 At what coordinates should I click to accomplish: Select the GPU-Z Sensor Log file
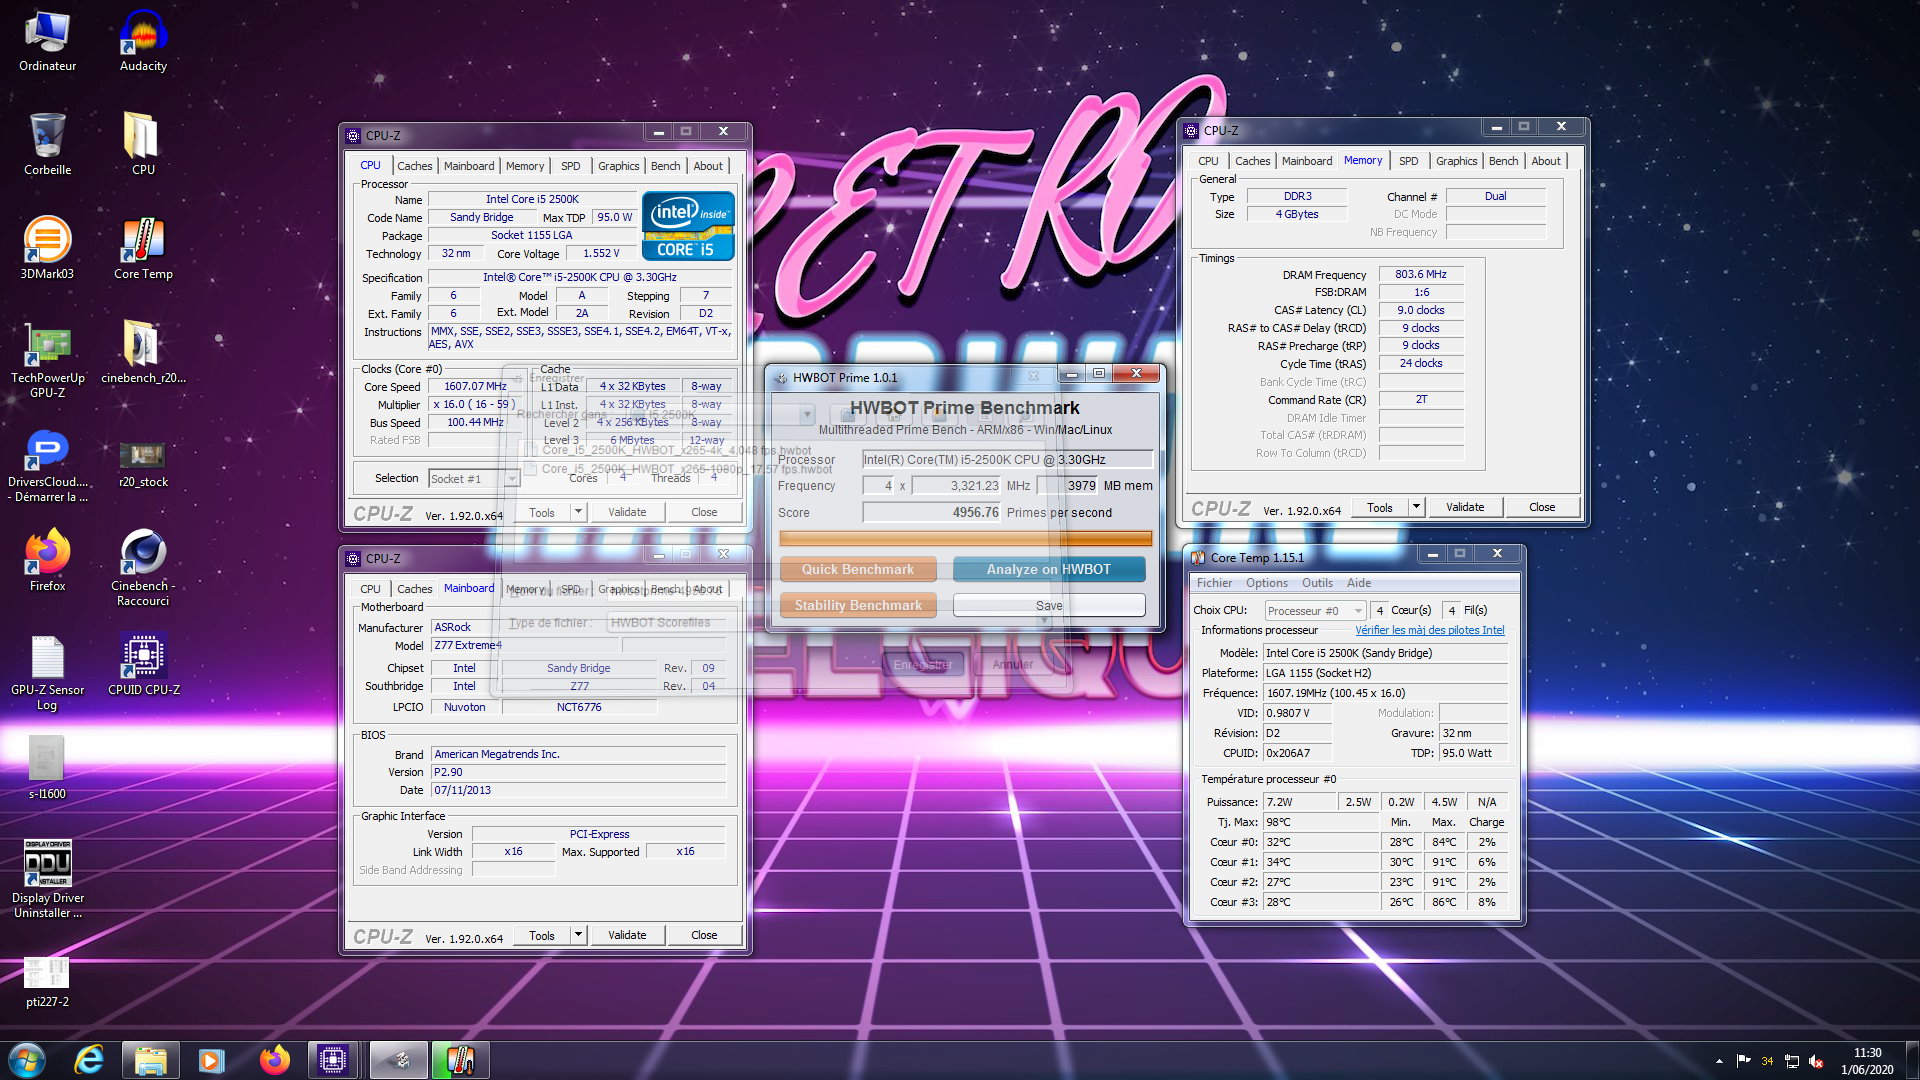[x=47, y=673]
